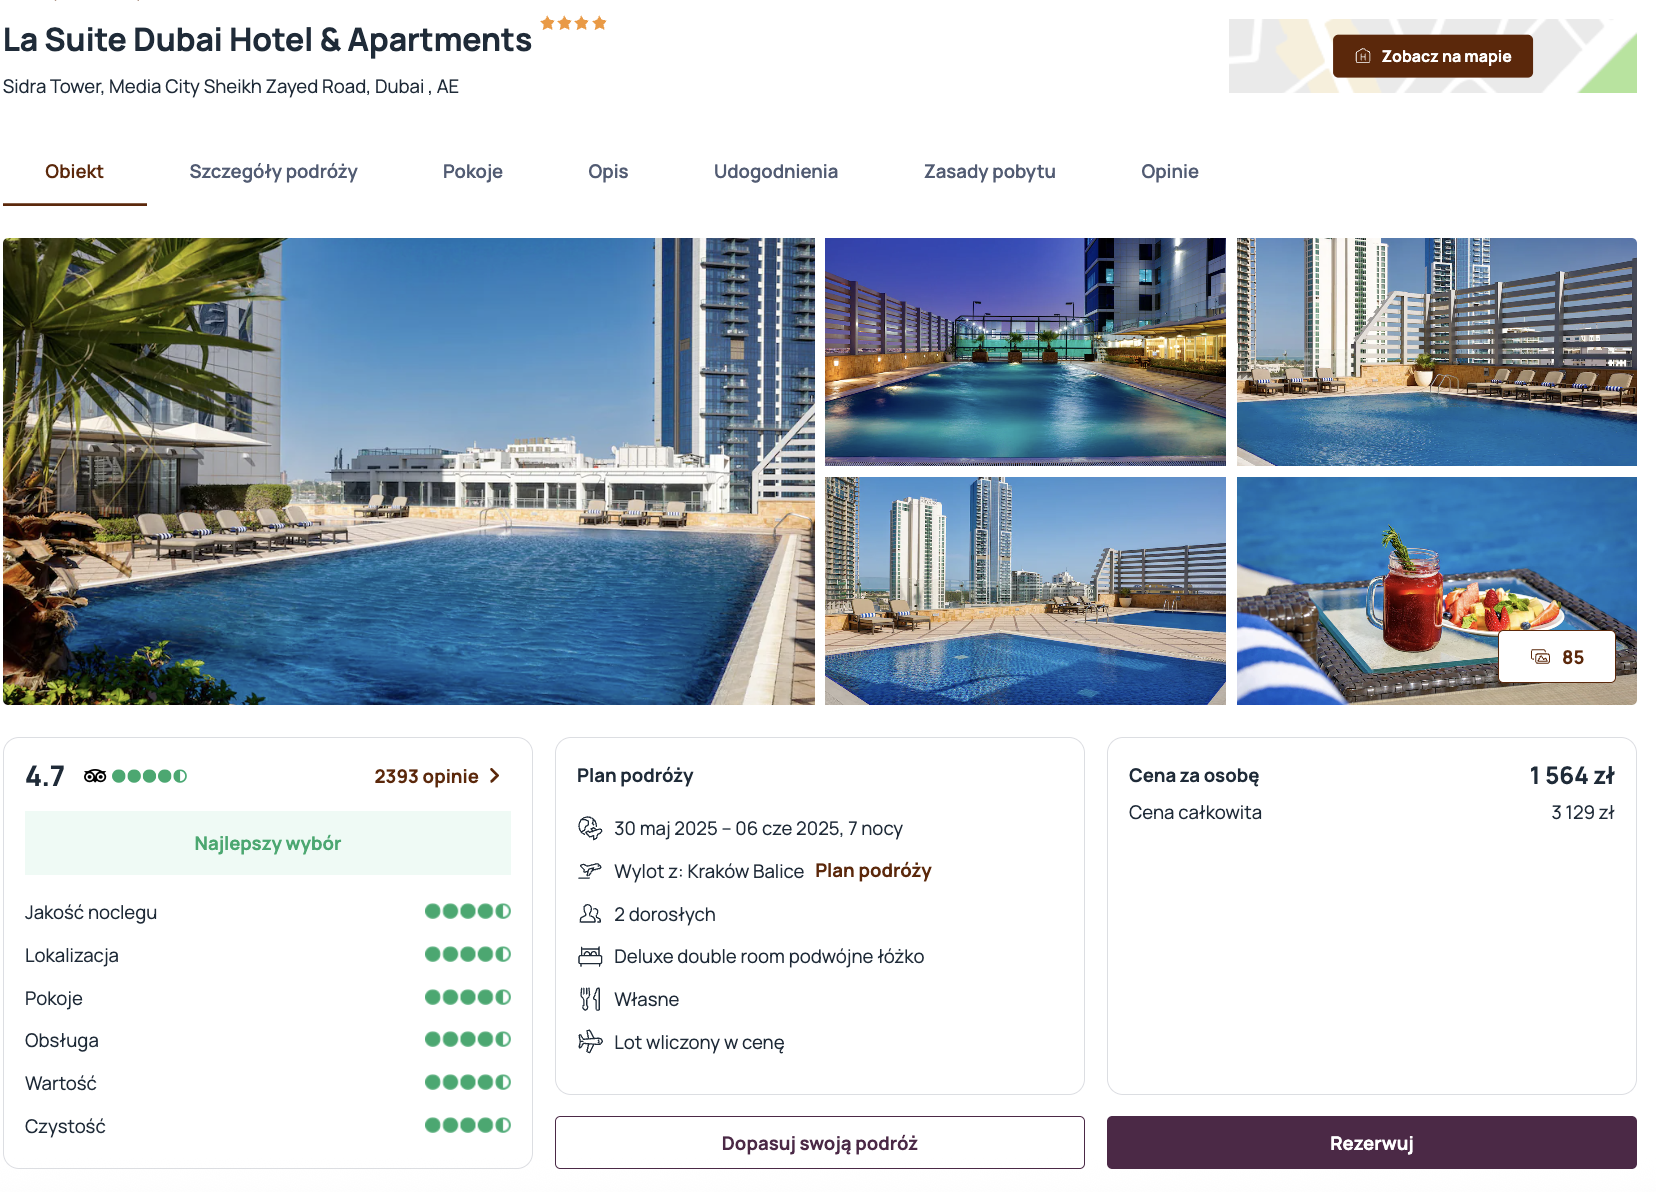Click the four-star hotel rating icons
This screenshot has width=1656, height=1192.
(x=574, y=23)
